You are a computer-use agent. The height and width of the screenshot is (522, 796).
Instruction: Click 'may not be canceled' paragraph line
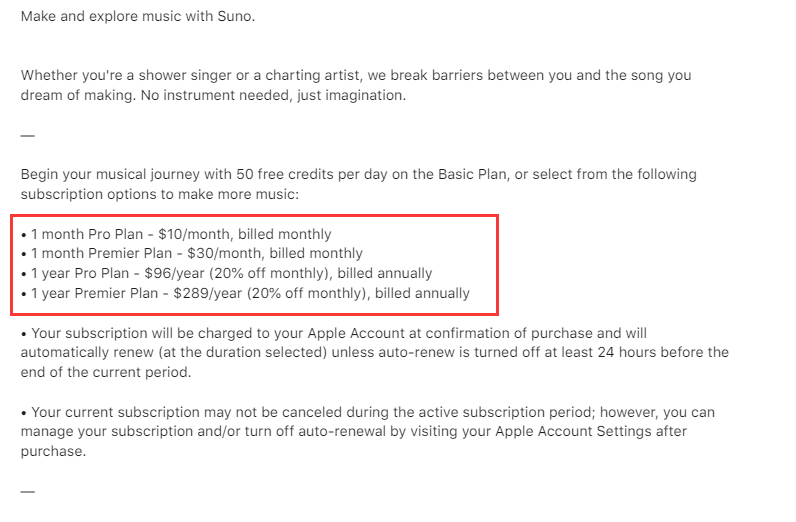click(x=368, y=412)
